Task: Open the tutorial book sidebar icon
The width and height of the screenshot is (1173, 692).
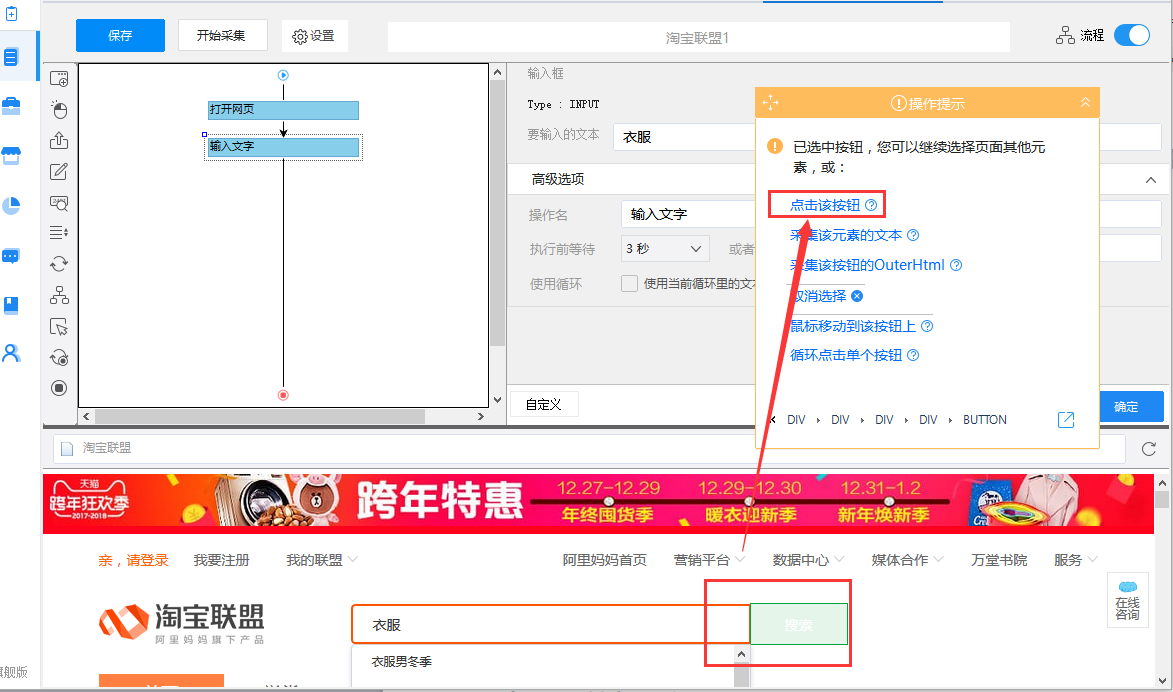Action: [11, 304]
